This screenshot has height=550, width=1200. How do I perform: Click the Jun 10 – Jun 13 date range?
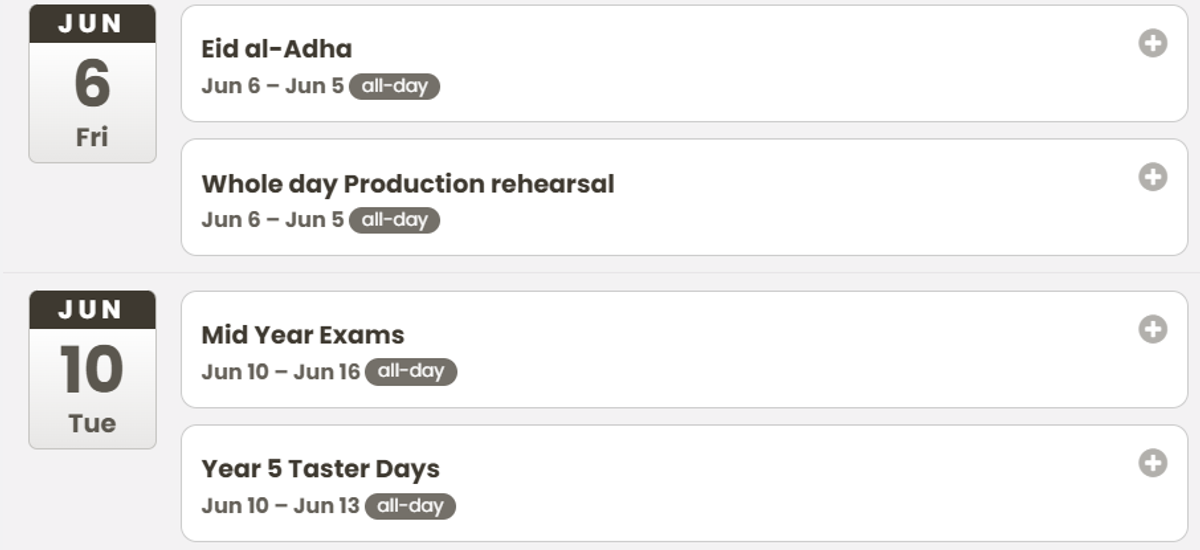tap(281, 506)
